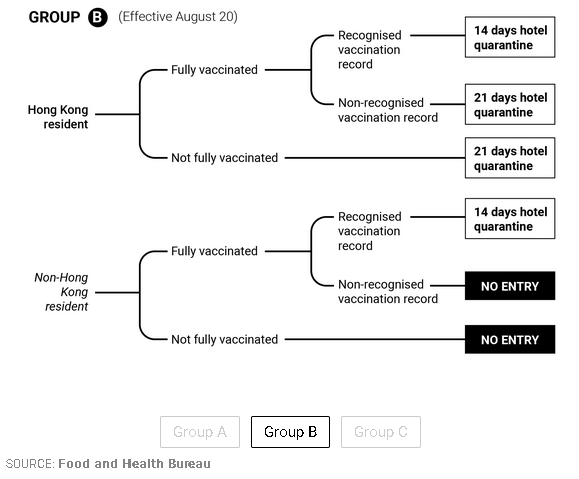Select the Group B tab
Viewport: 579px width, 479px height.
point(290,432)
